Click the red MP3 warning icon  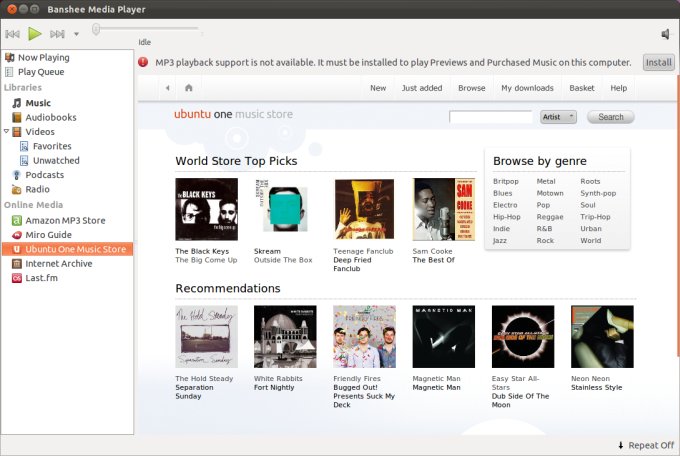coord(143,62)
